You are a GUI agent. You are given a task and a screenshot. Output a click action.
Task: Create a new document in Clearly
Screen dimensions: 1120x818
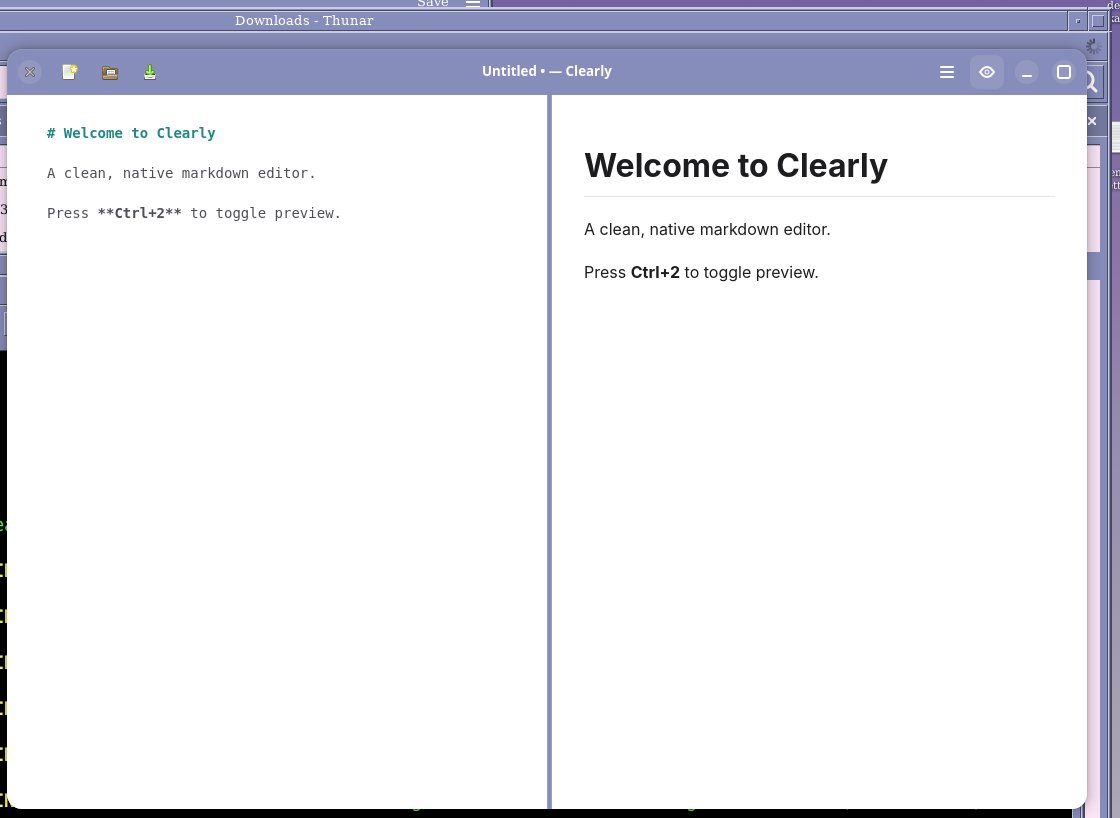[69, 71]
